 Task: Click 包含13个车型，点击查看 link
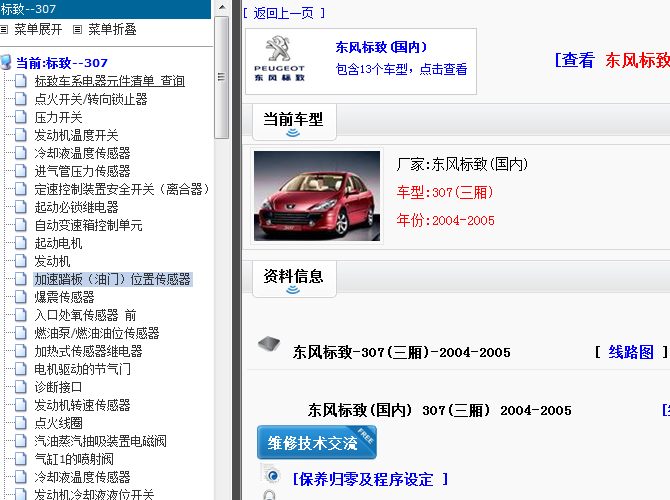(x=401, y=69)
